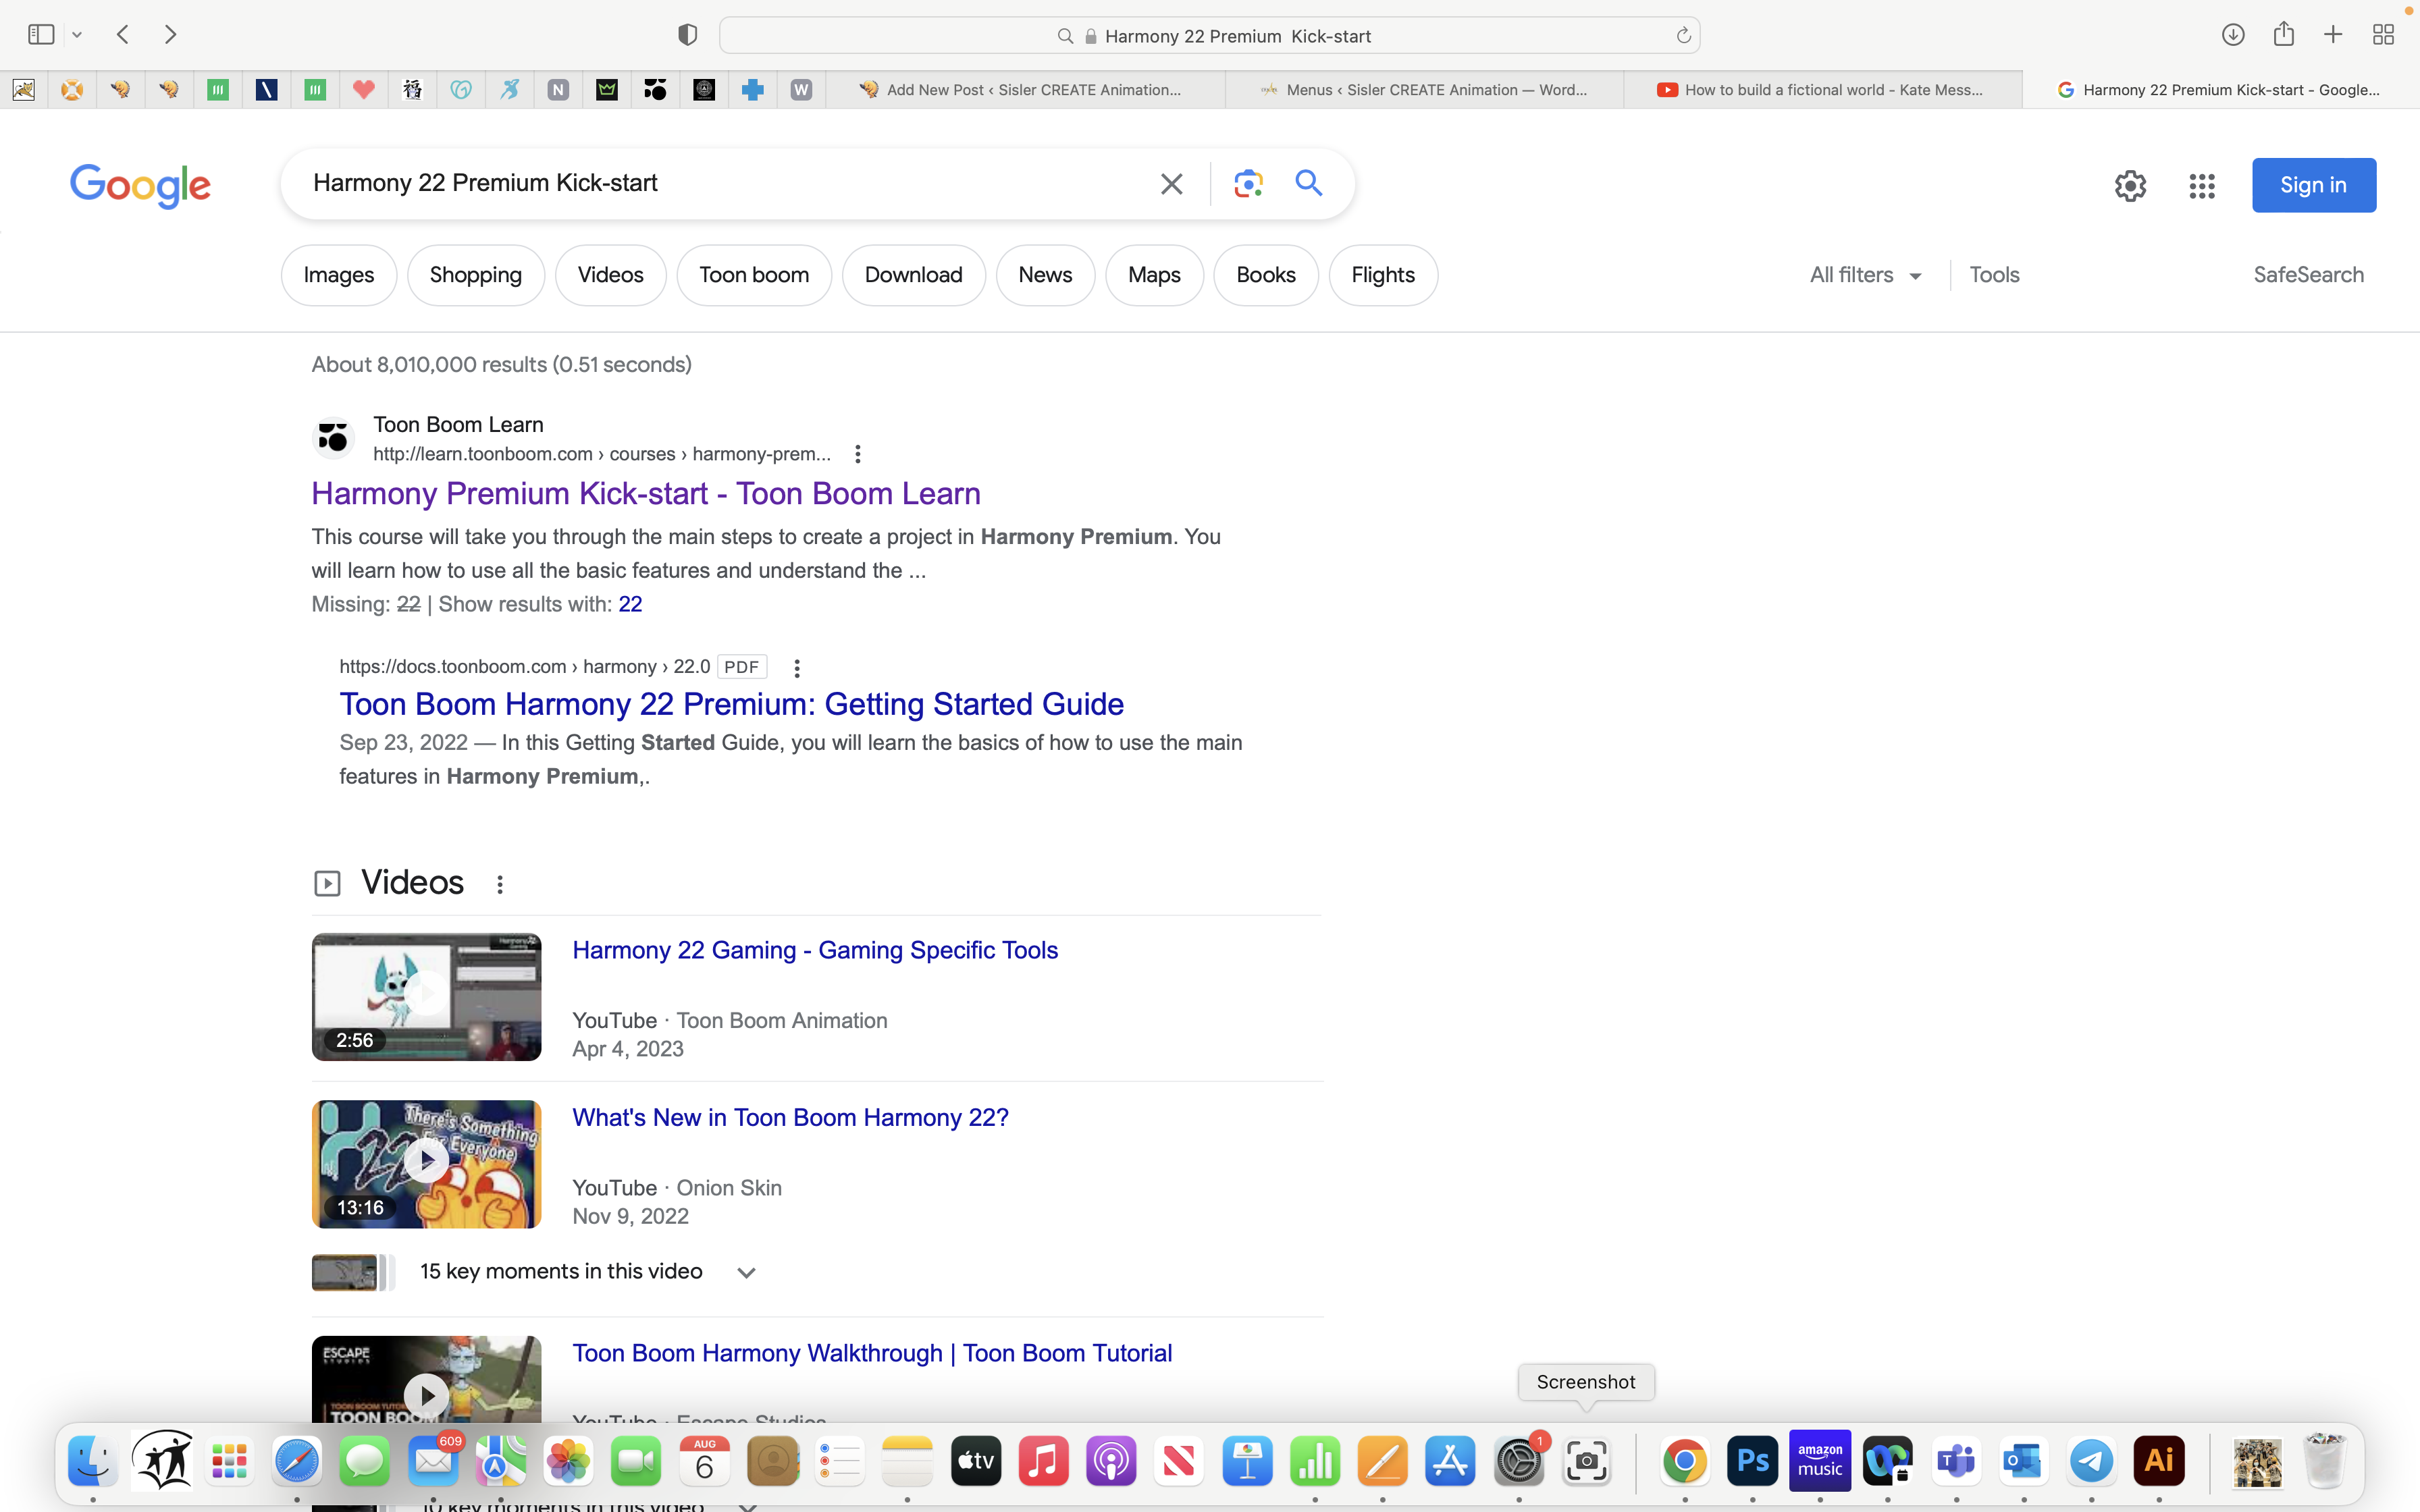Open Google Chrome from the dock
2420x1512 pixels.
pos(1684,1461)
